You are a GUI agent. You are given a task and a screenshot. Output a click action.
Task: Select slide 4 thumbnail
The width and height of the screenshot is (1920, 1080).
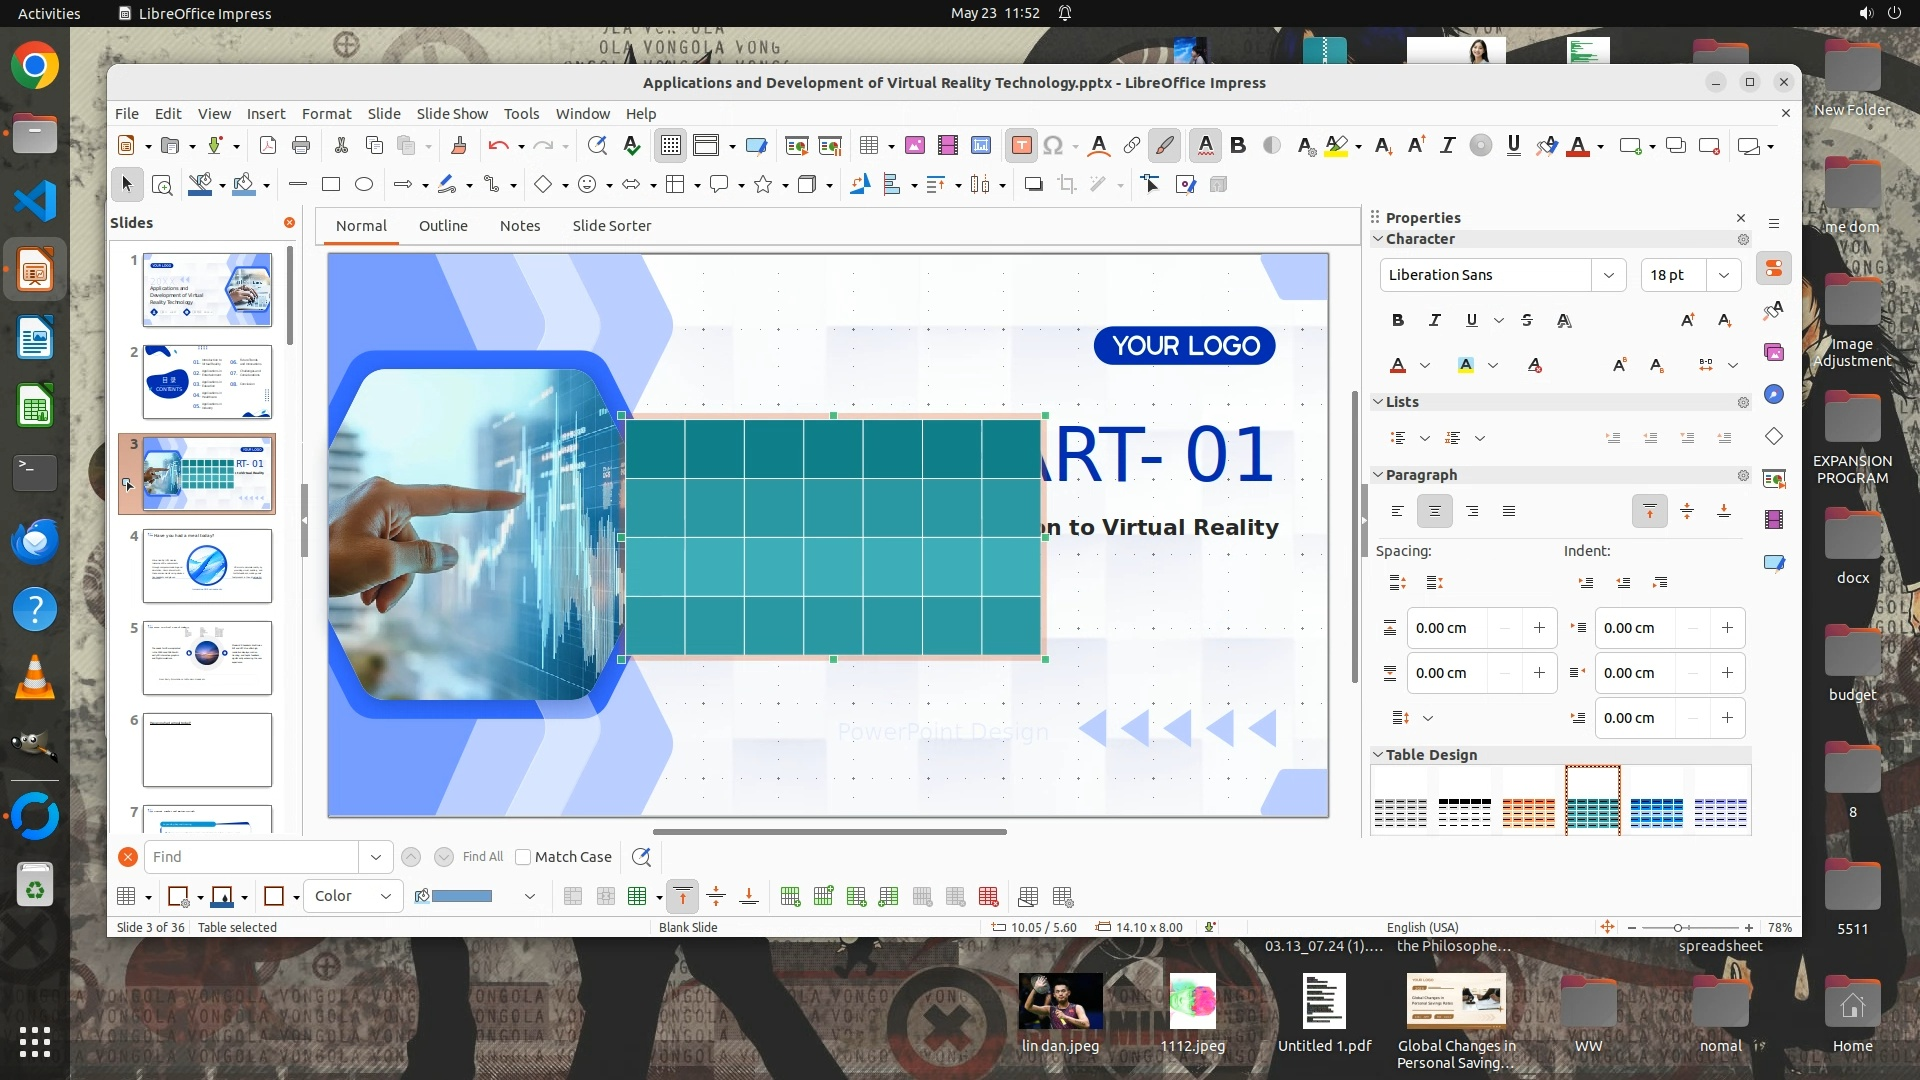tap(207, 566)
